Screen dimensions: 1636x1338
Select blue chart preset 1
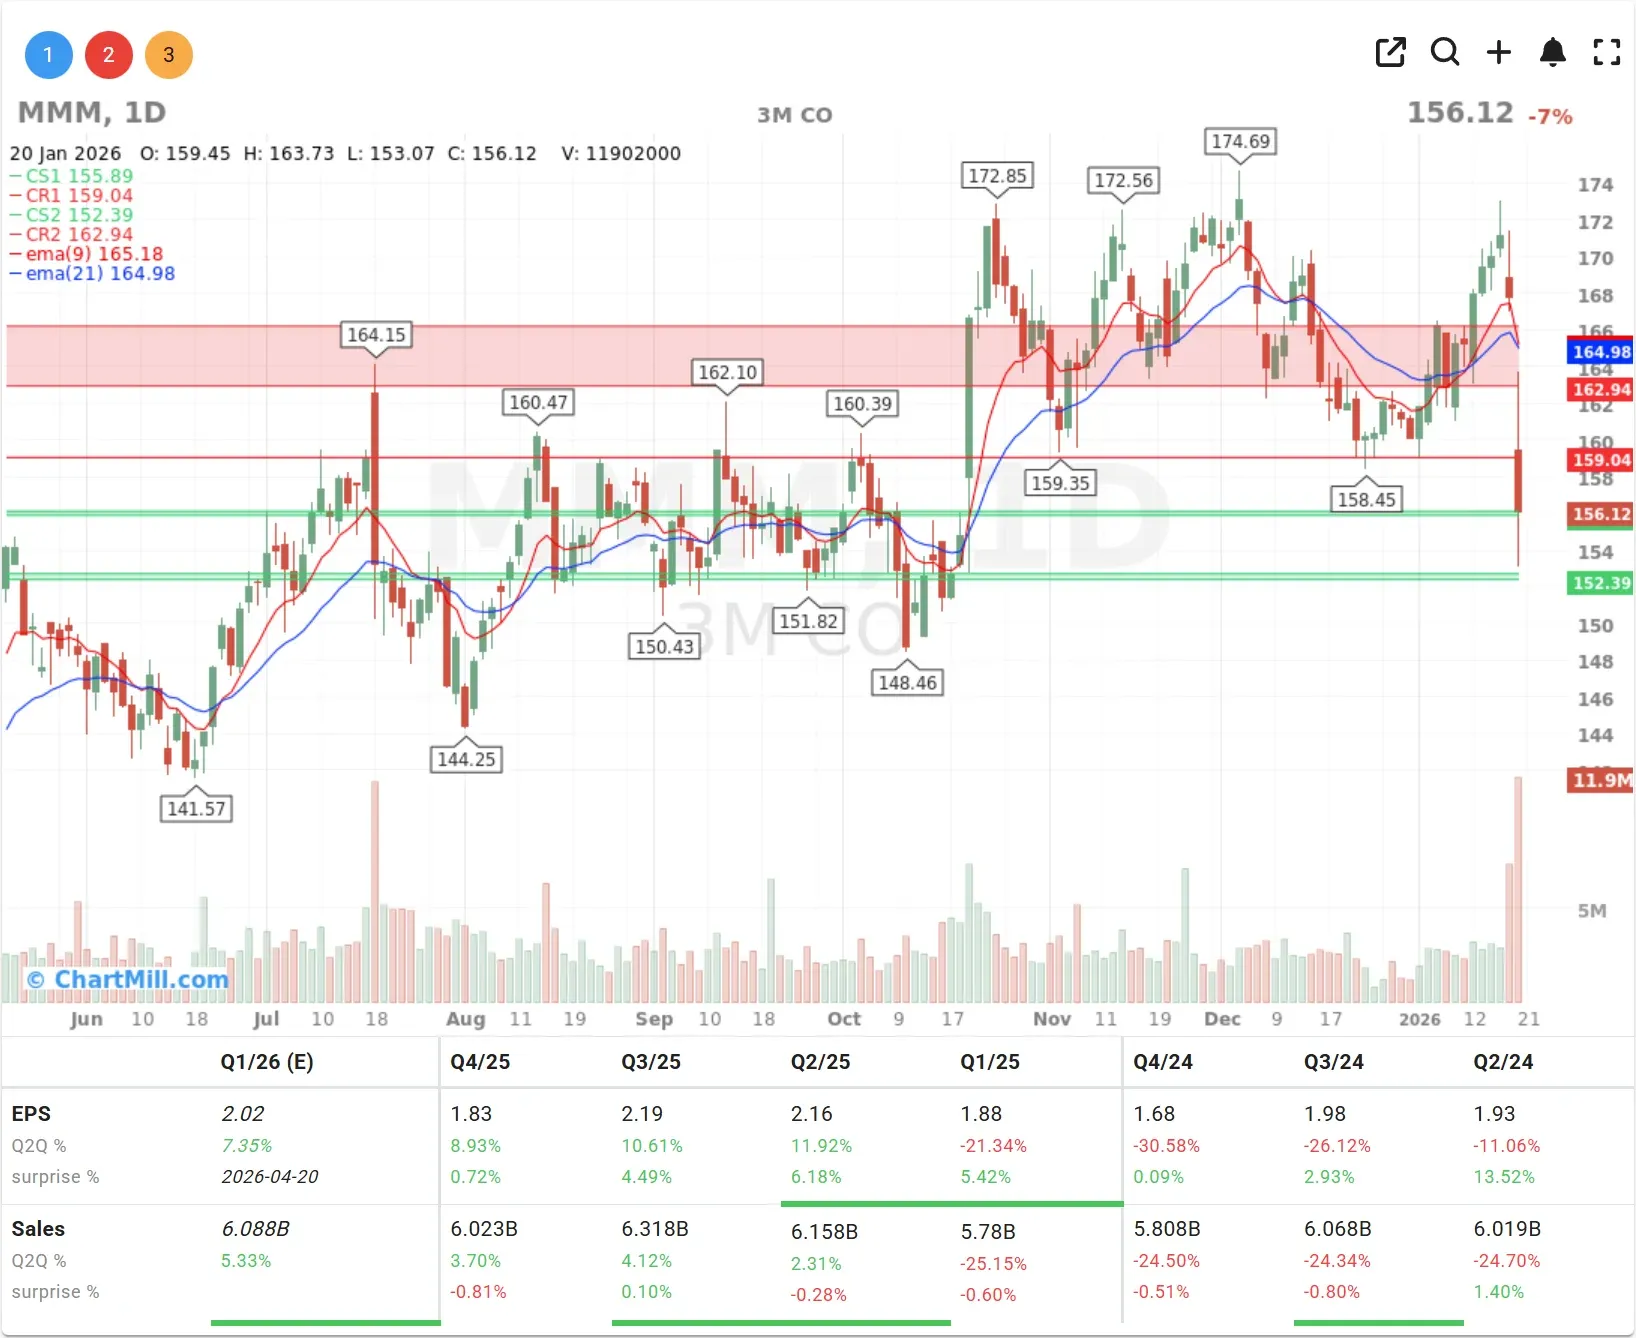pyautogui.click(x=48, y=55)
